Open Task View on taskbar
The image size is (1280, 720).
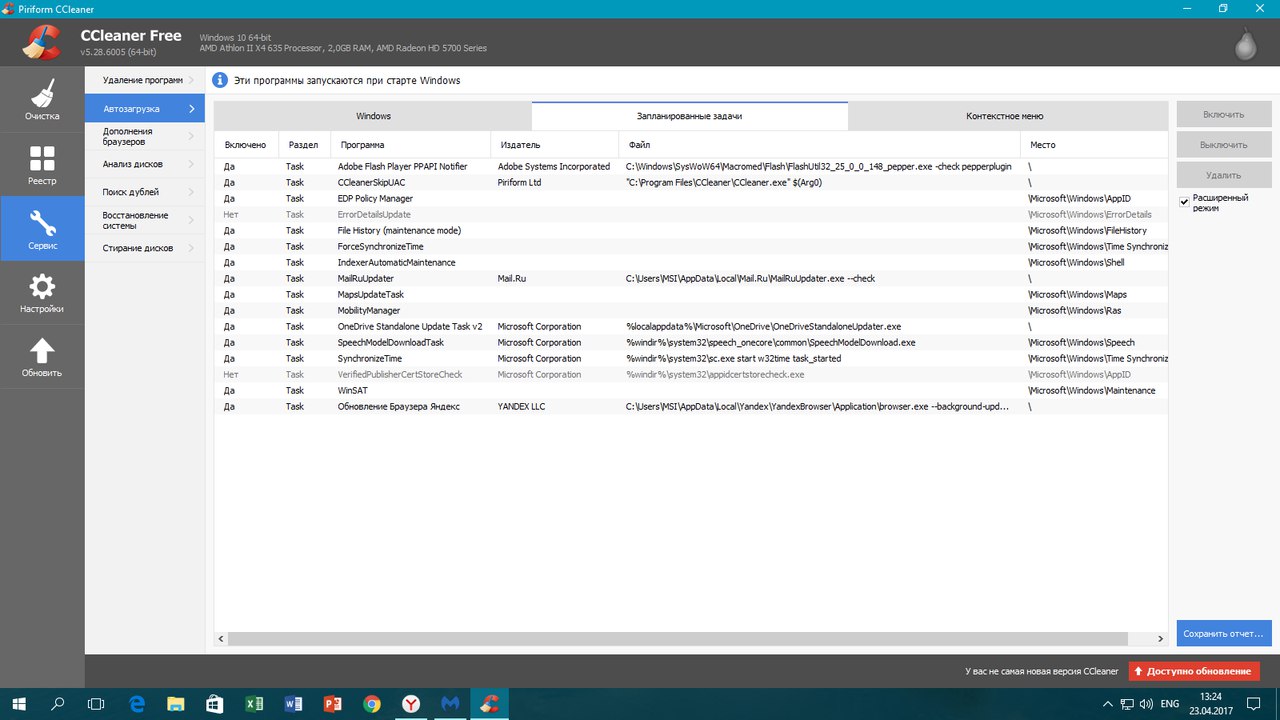pos(96,704)
